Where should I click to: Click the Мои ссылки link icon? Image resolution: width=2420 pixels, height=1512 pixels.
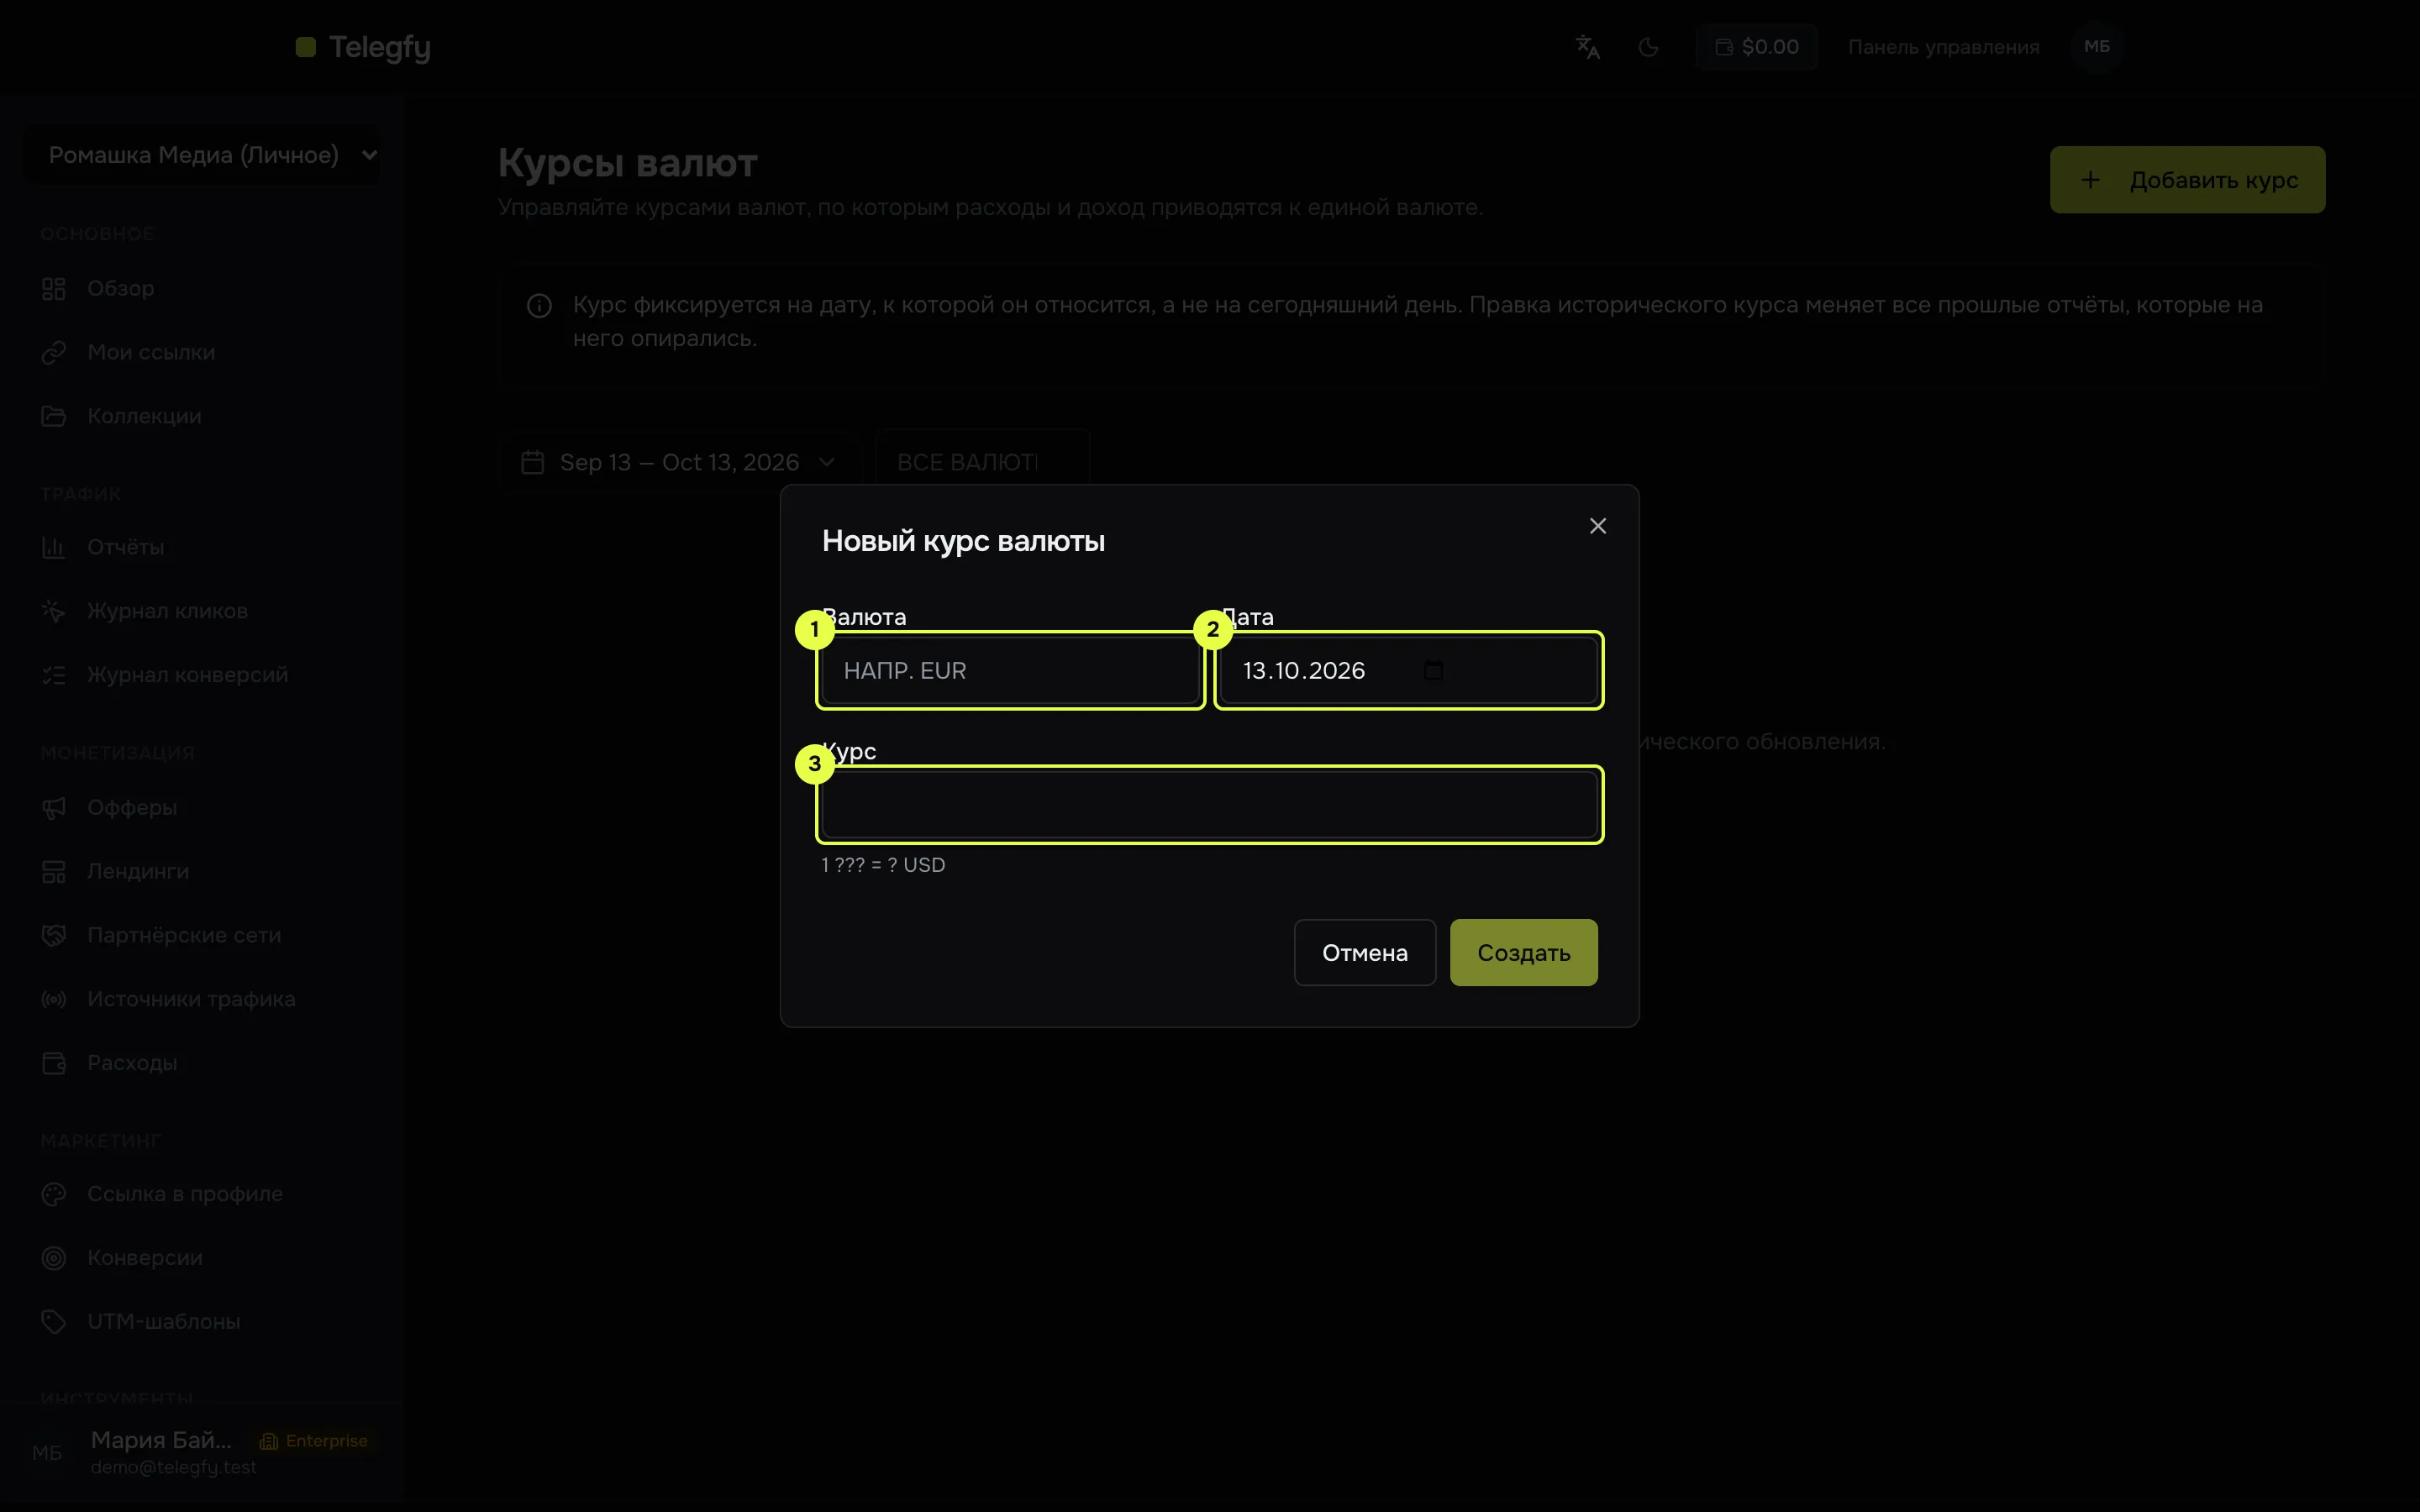pyautogui.click(x=54, y=353)
